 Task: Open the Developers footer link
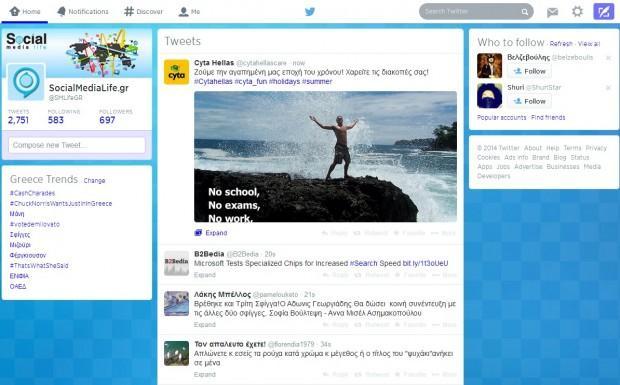(494, 176)
